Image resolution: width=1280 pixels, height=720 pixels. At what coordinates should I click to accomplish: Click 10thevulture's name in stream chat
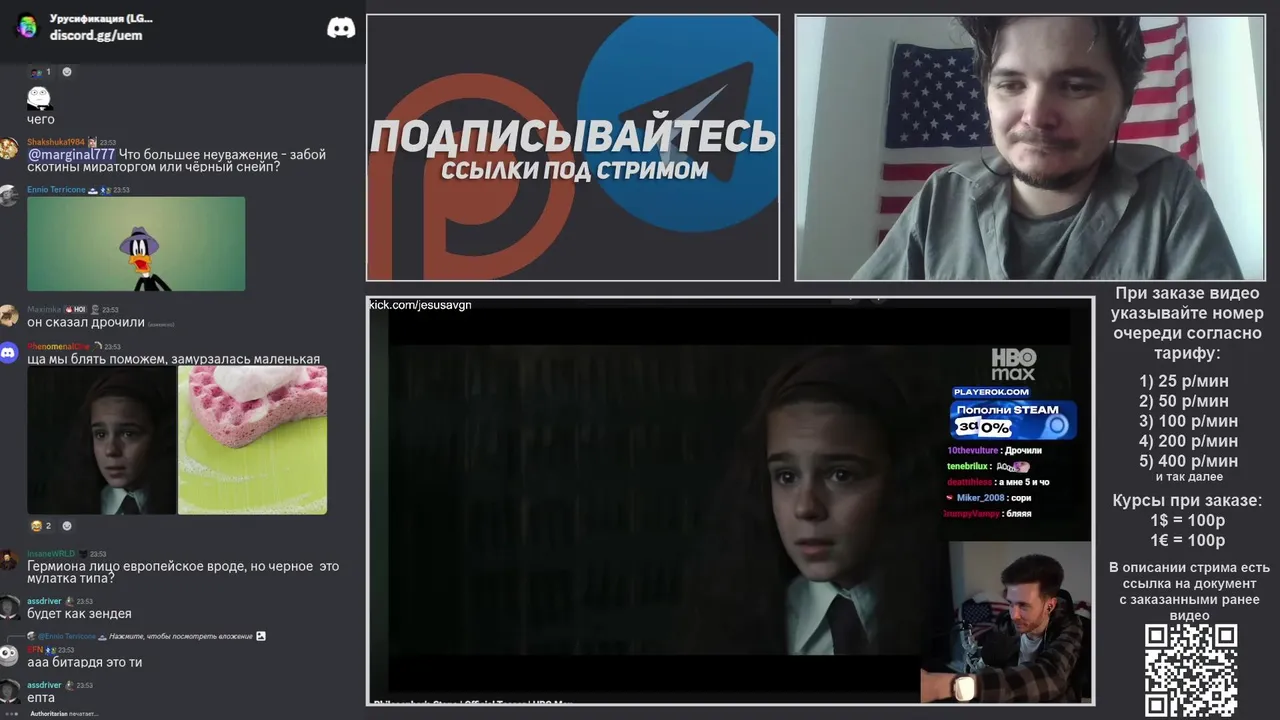(972, 451)
